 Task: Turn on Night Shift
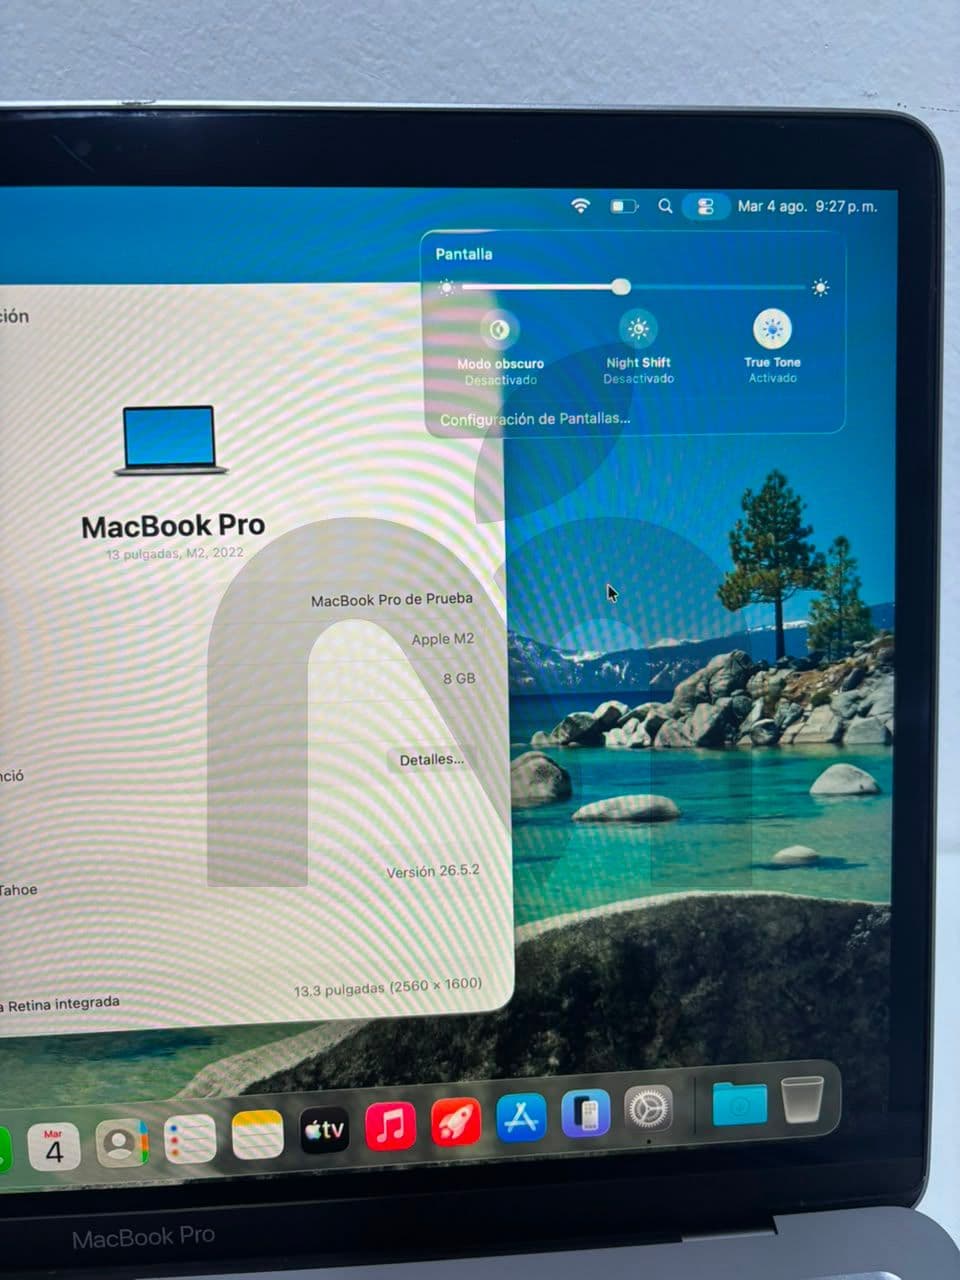(638, 328)
